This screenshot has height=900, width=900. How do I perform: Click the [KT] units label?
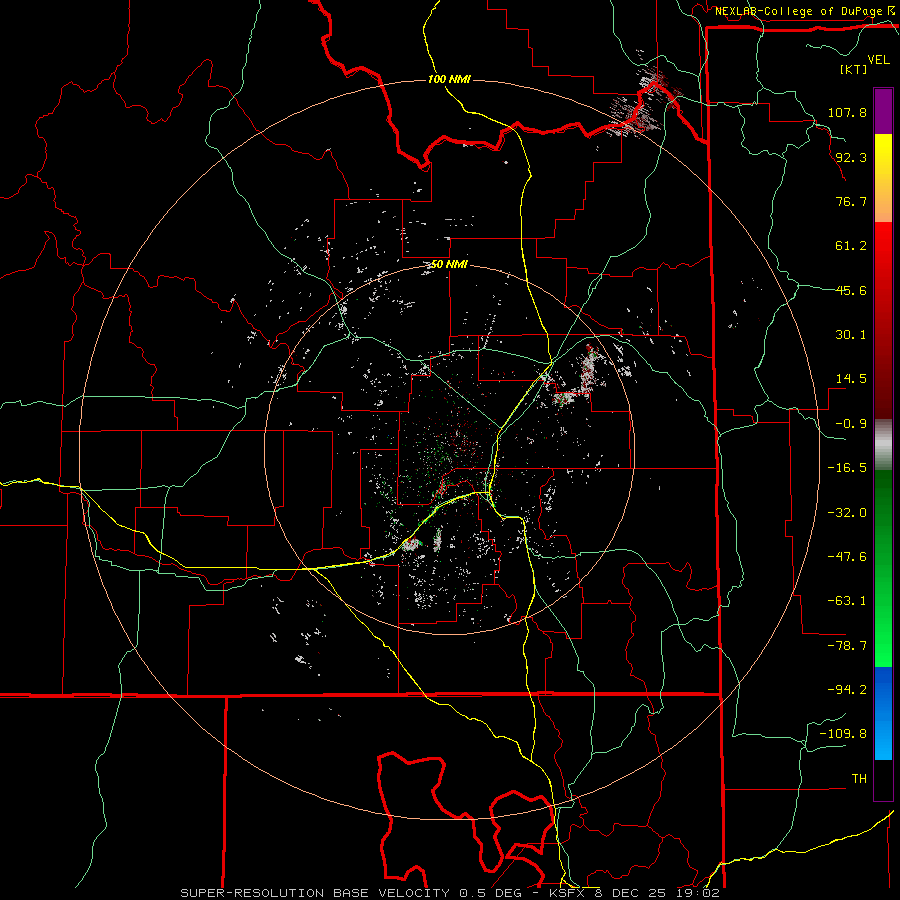854,69
